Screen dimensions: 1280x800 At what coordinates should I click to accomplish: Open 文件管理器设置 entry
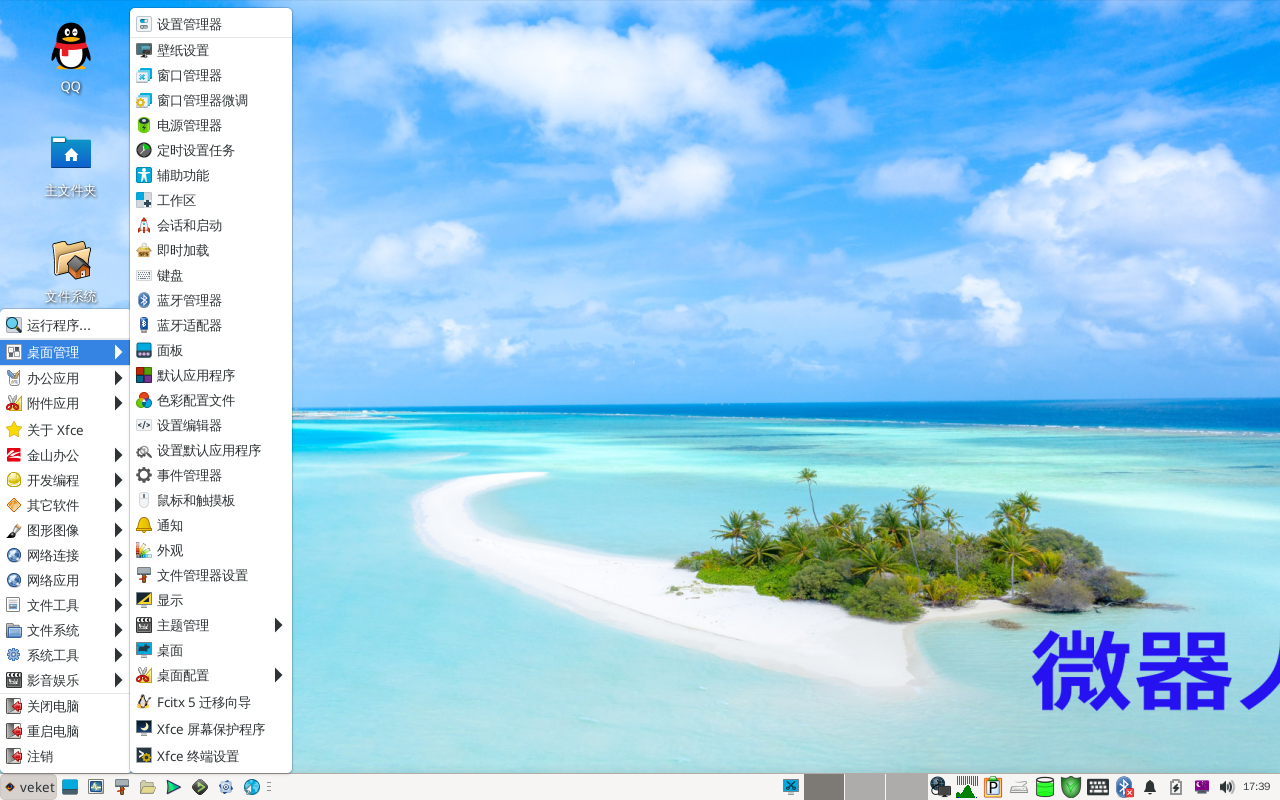pyautogui.click(x=211, y=575)
